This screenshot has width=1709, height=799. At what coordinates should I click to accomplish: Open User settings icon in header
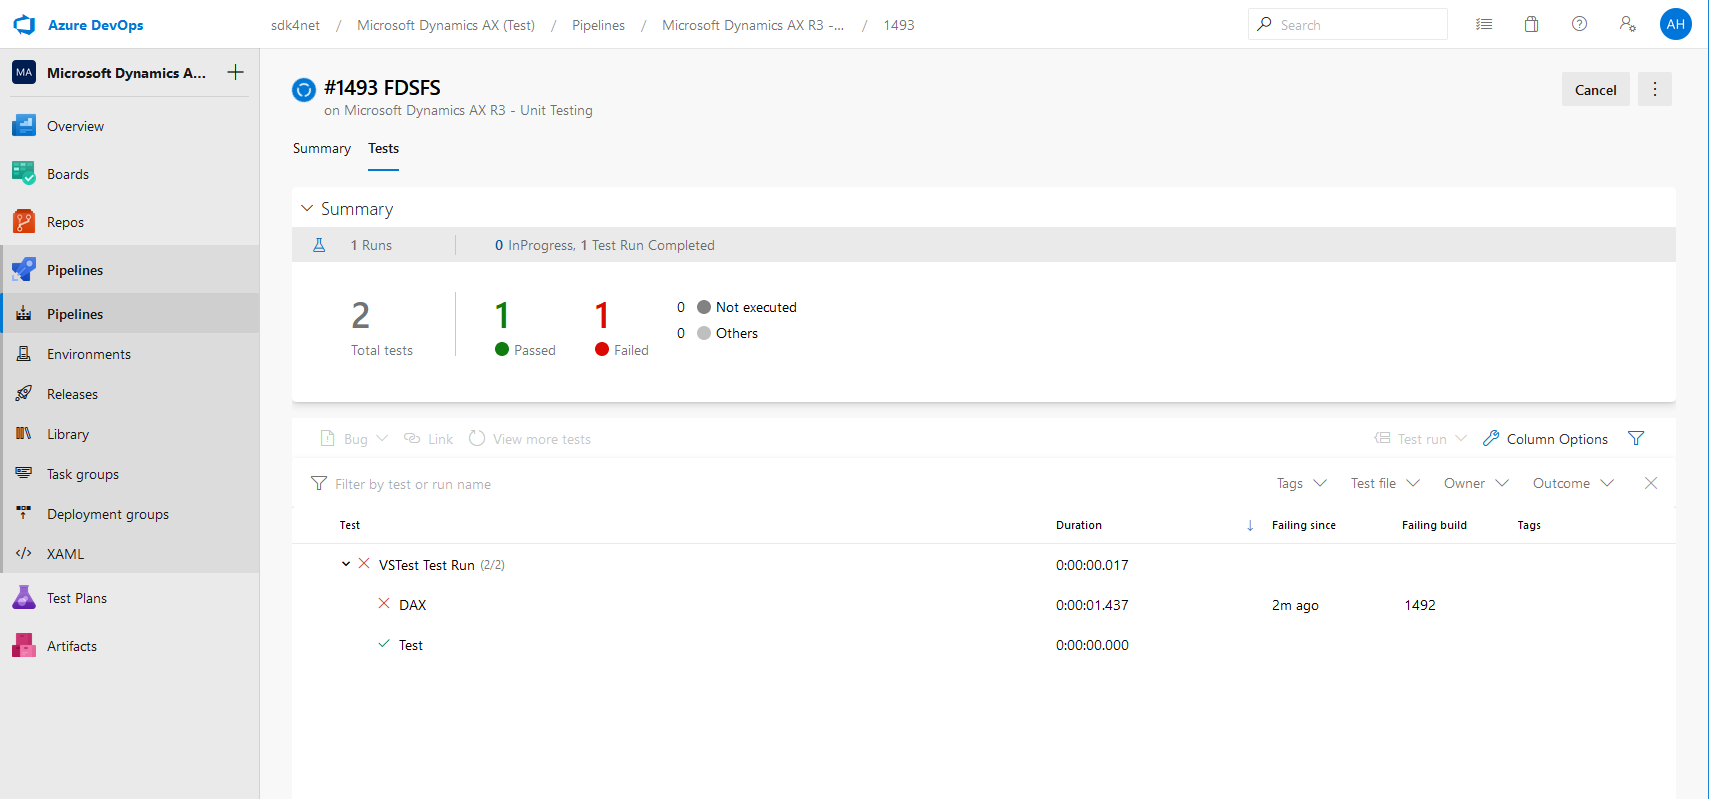[1628, 24]
